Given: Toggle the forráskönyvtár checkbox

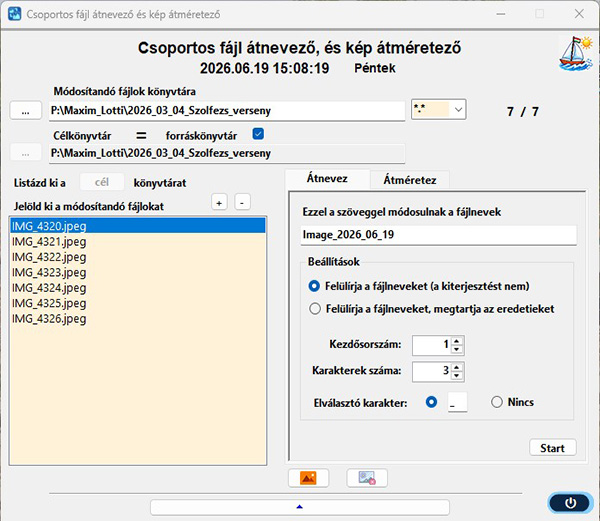Looking at the screenshot, I should click(258, 134).
